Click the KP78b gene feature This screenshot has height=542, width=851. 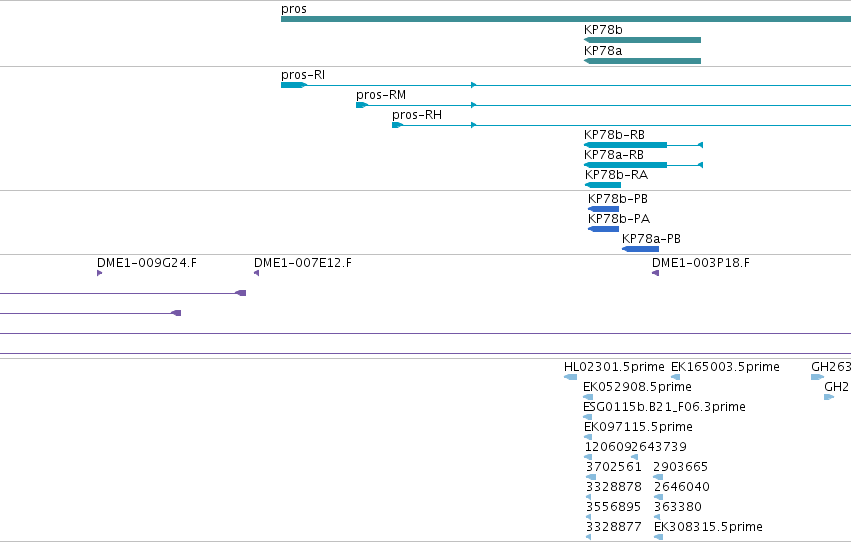pyautogui.click(x=642, y=40)
